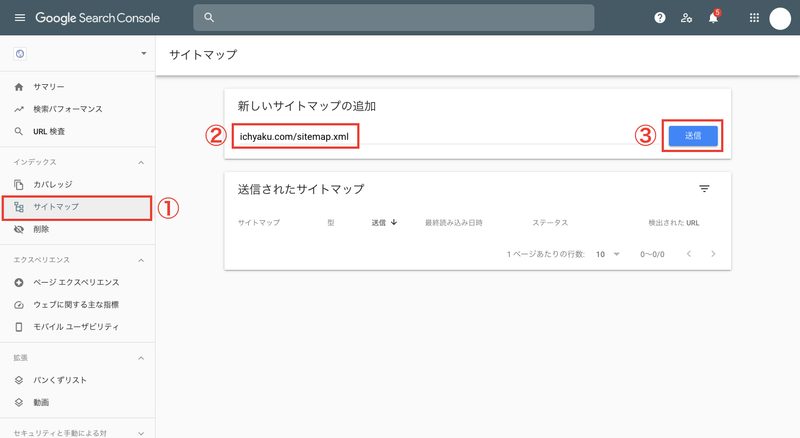Screen dimensions: 800x438
Task: Open the filter icon for submitted sitemaps
Action: tap(704, 189)
